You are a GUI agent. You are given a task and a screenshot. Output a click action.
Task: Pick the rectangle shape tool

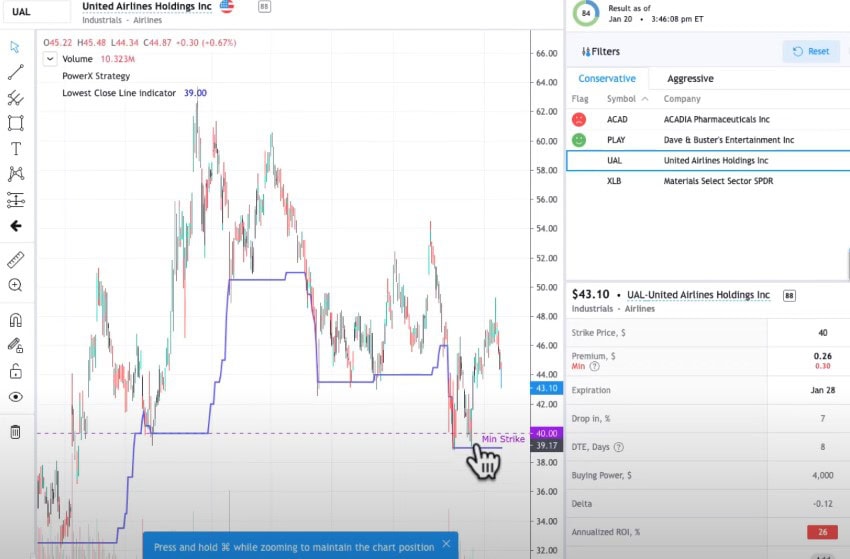[x=15, y=123]
